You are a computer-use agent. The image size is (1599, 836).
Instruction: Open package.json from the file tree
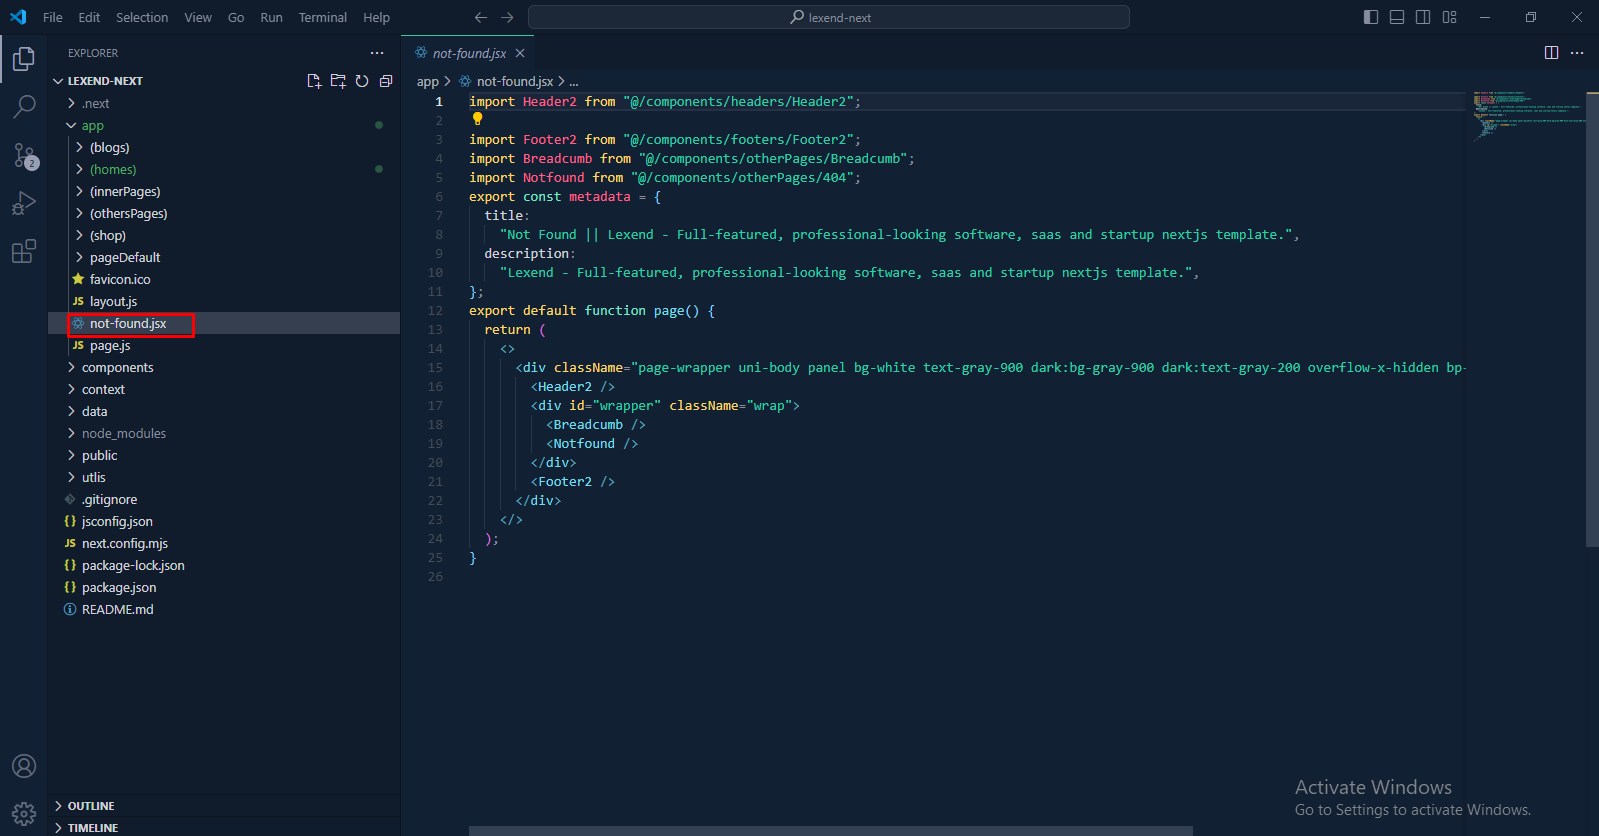[x=118, y=588]
